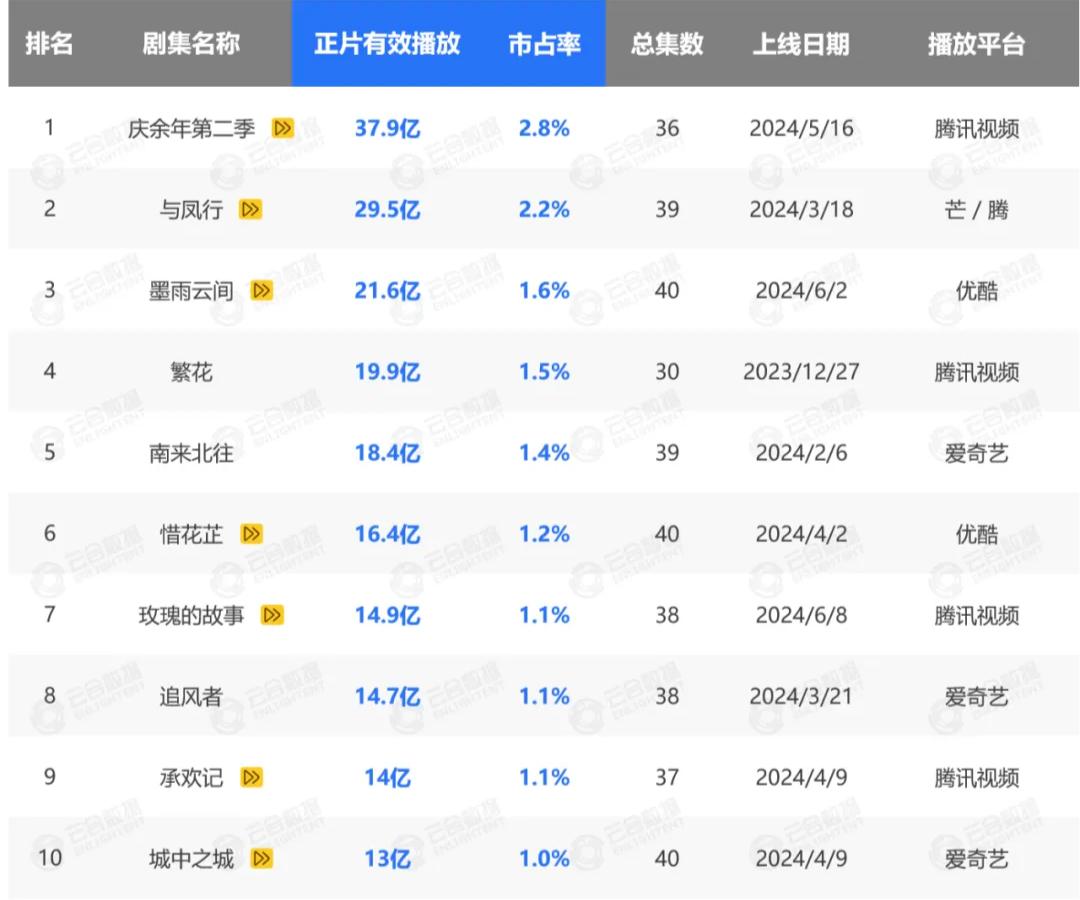Click 爱奇艺 in the 南来北往 row
Image resolution: width=1080 pixels, height=900 pixels.
tap(976, 454)
